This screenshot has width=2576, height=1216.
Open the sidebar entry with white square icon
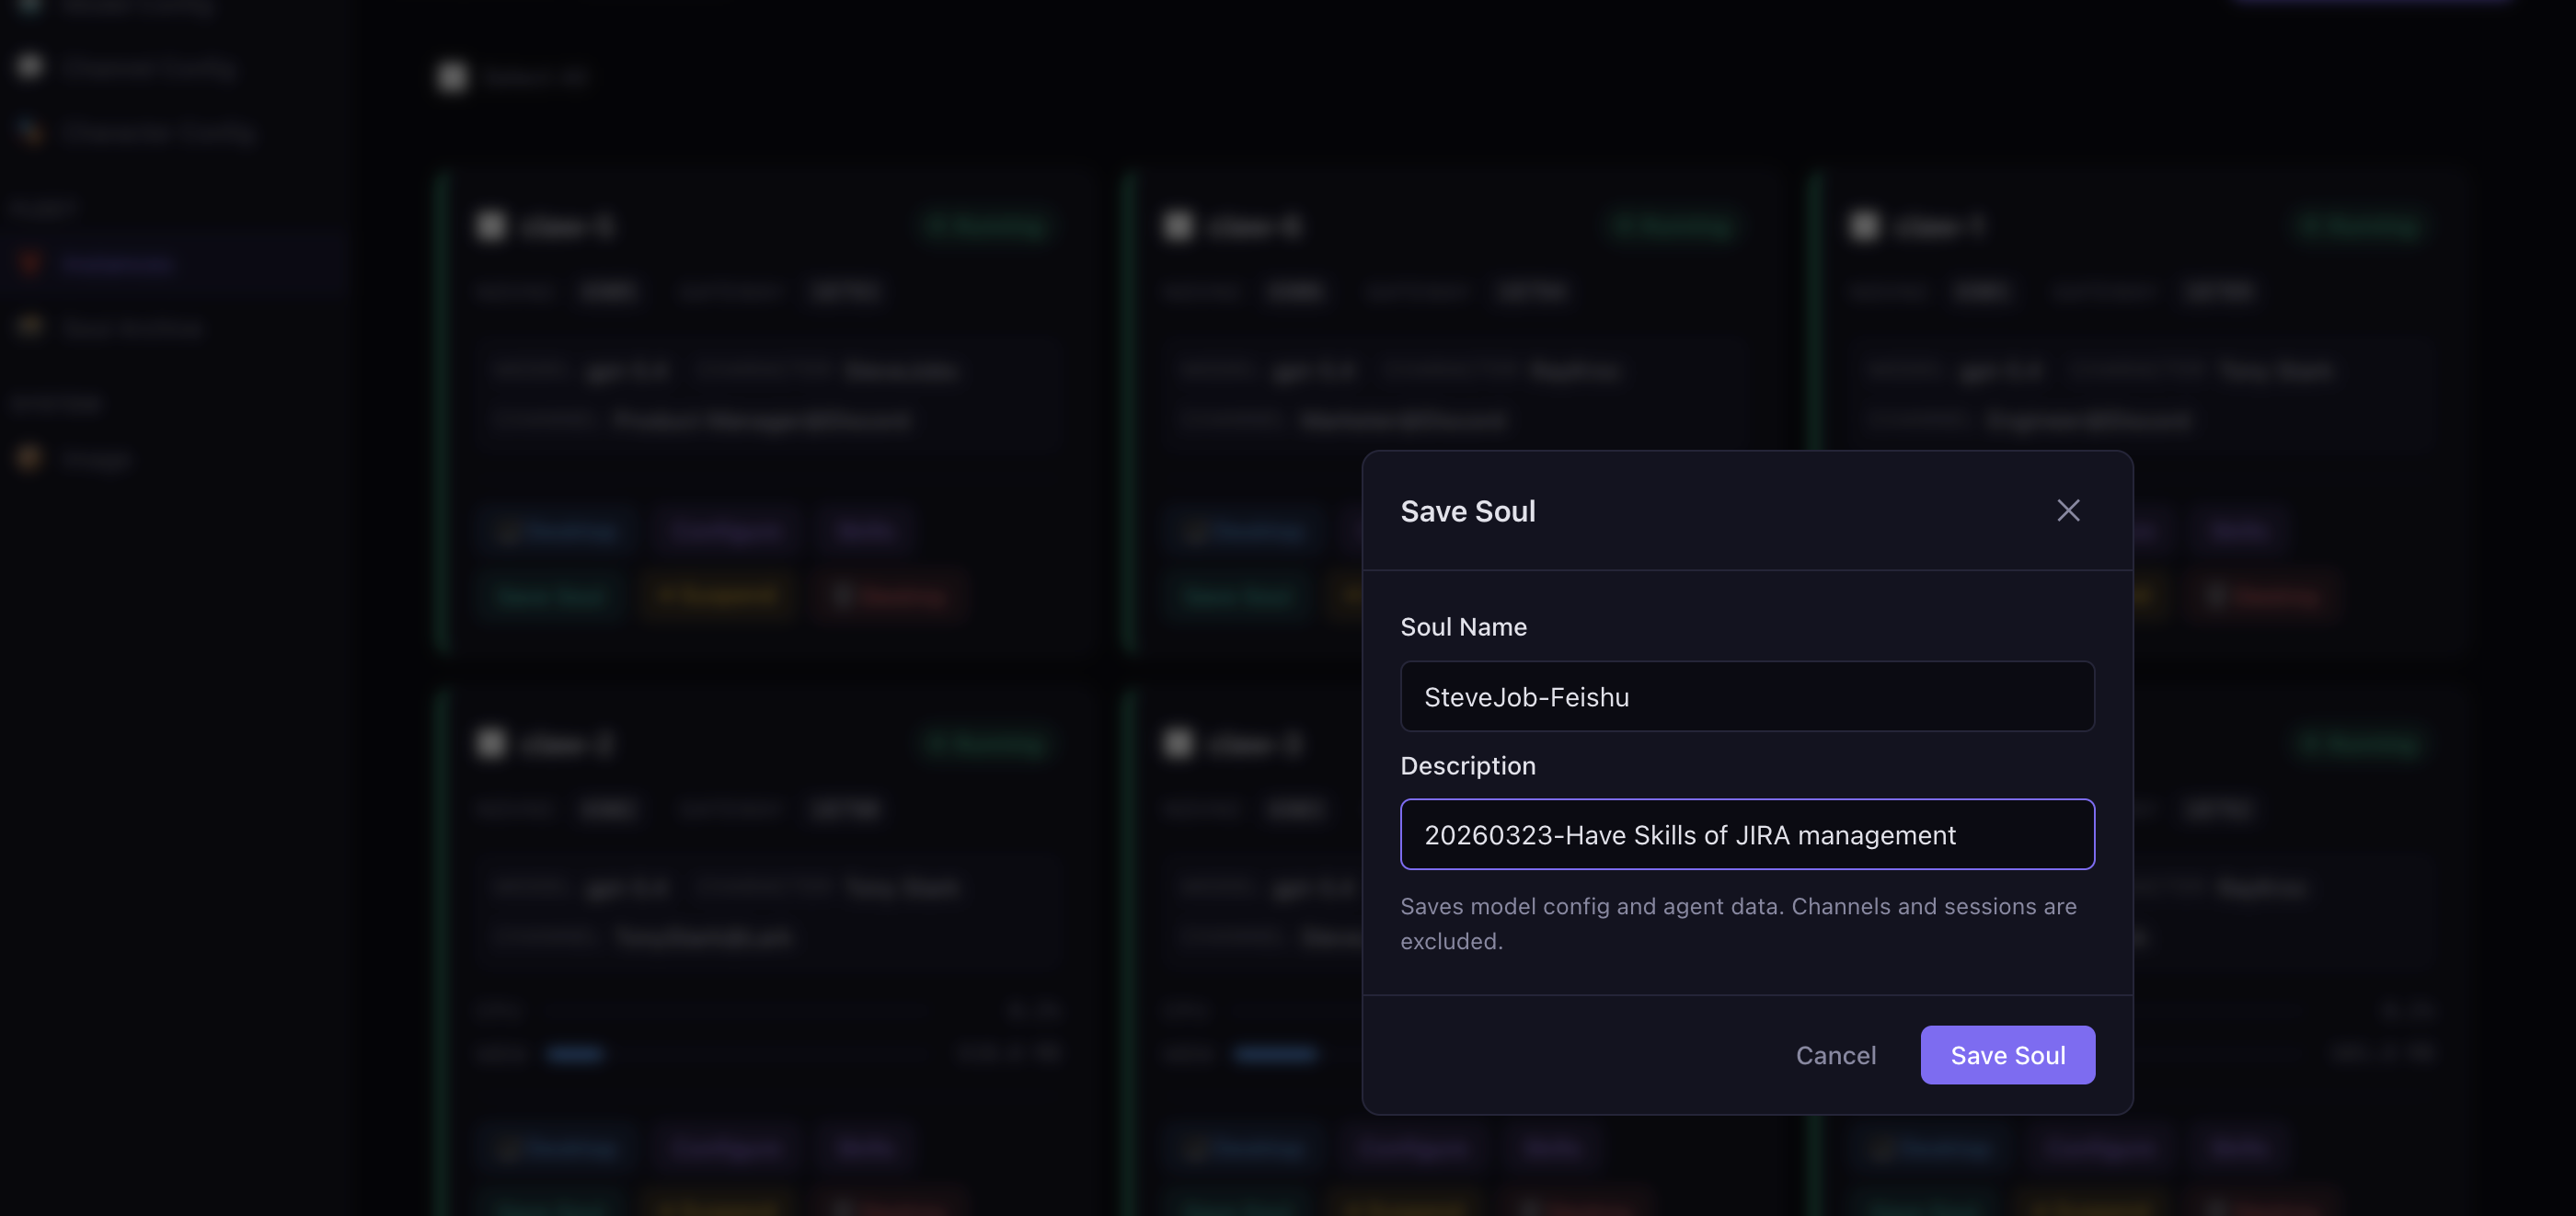click(125, 67)
